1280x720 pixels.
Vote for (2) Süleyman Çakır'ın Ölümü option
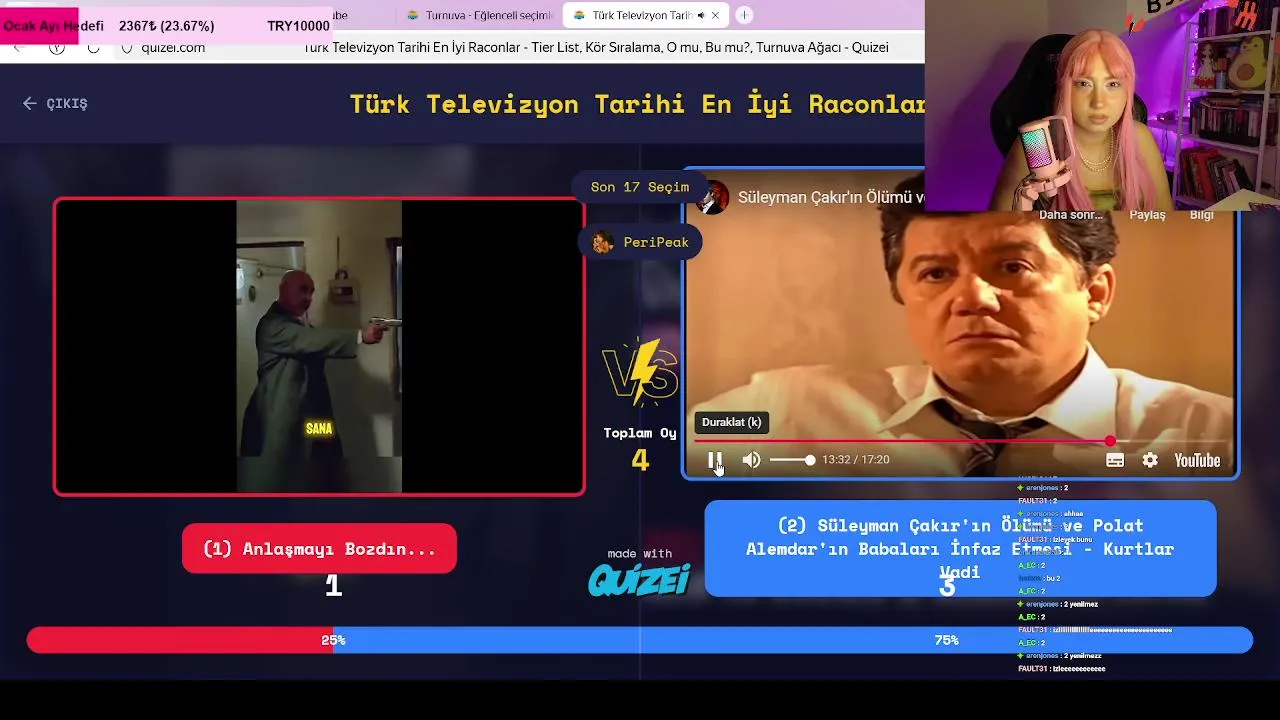tap(960, 549)
